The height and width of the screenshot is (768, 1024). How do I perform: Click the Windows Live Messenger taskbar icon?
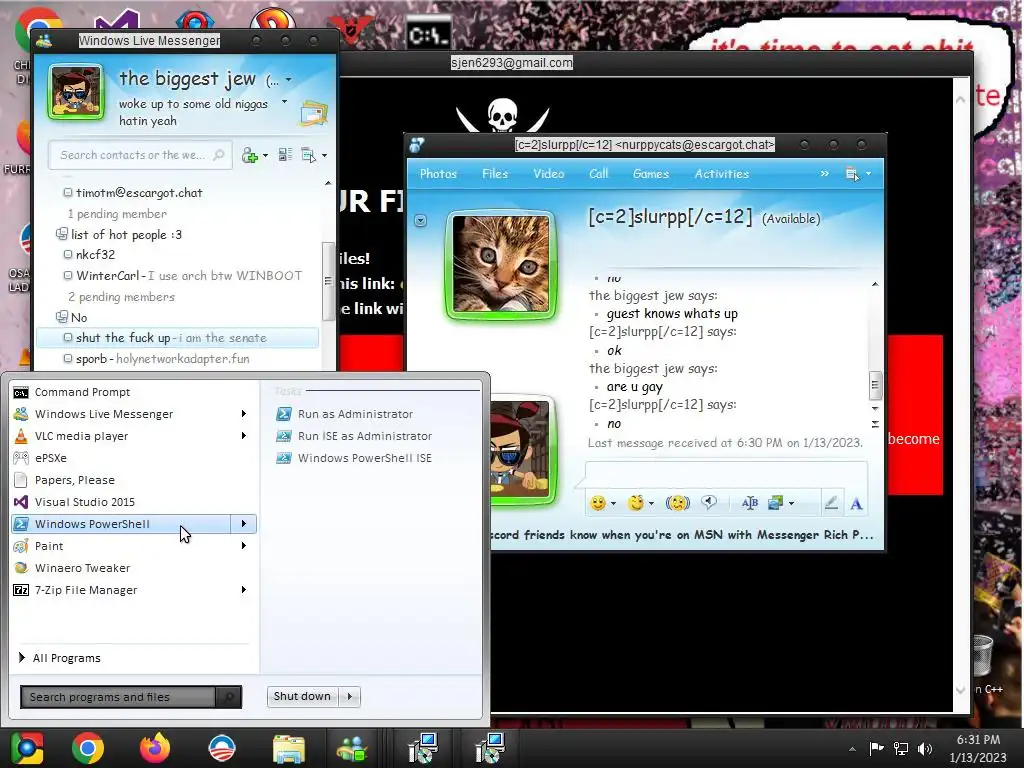[353, 748]
